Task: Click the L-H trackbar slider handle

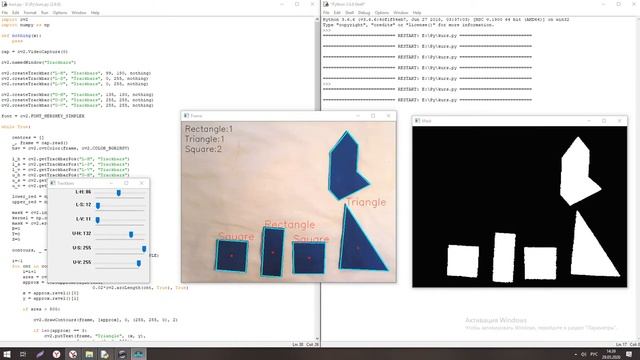Action: point(118,193)
